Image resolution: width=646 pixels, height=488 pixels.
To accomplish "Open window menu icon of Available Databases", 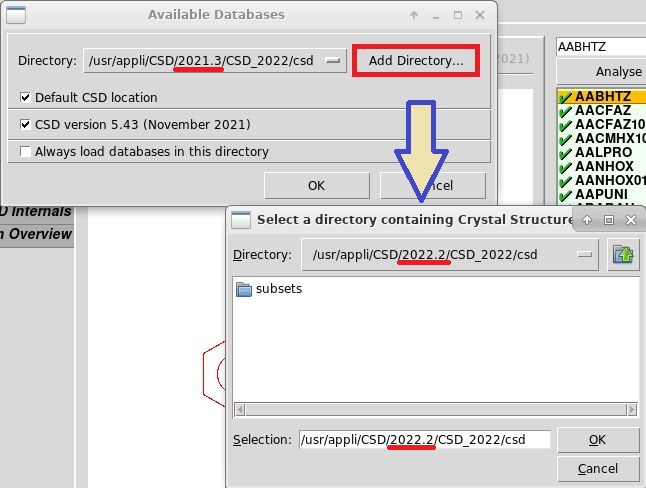I will (16, 15).
